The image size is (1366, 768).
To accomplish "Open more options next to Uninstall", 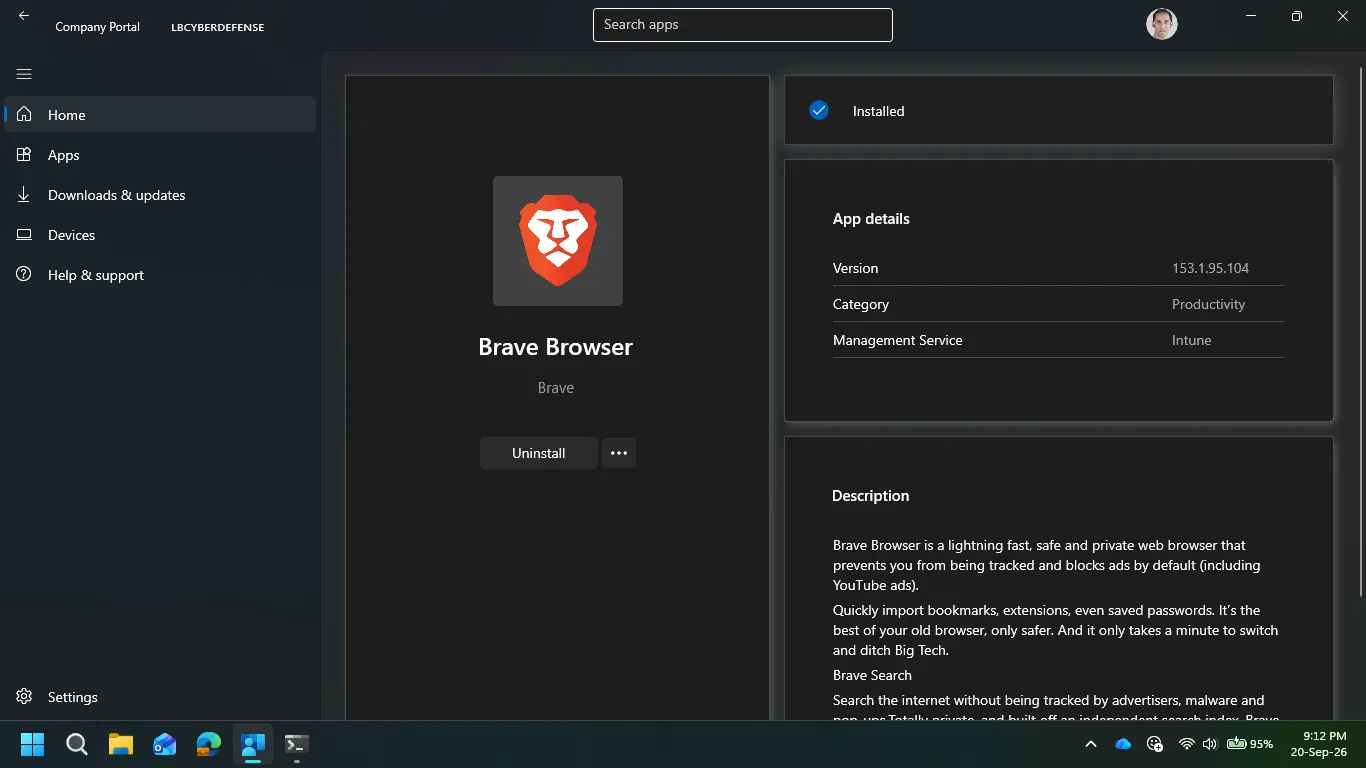I will 619,453.
